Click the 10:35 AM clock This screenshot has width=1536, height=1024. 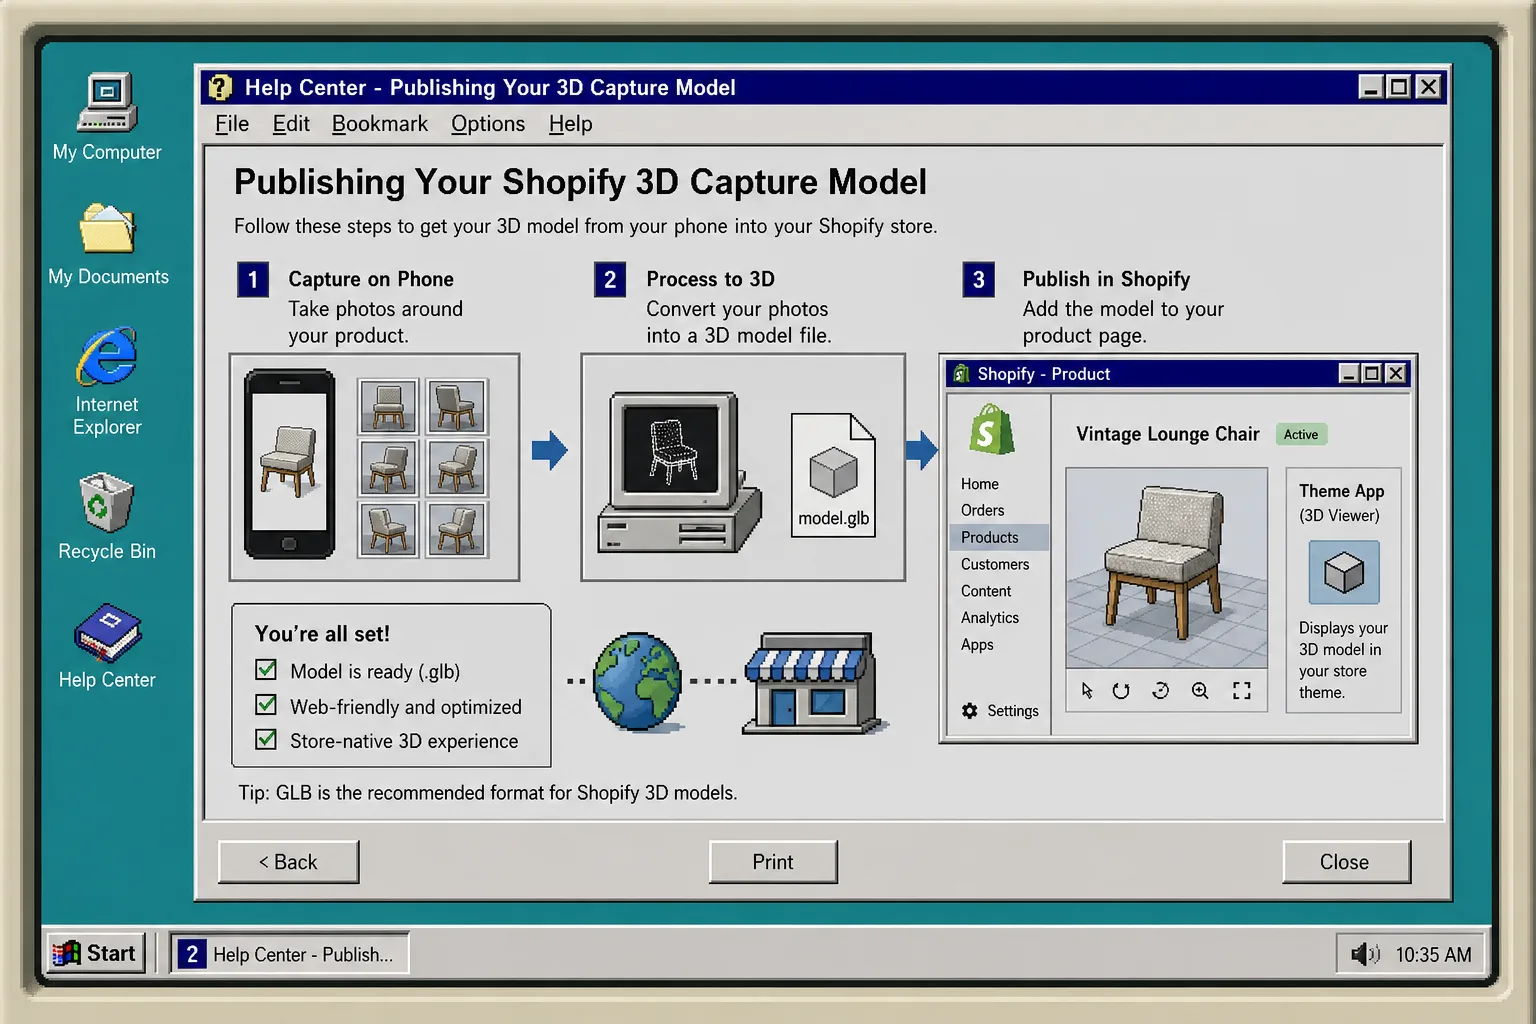1433,955
